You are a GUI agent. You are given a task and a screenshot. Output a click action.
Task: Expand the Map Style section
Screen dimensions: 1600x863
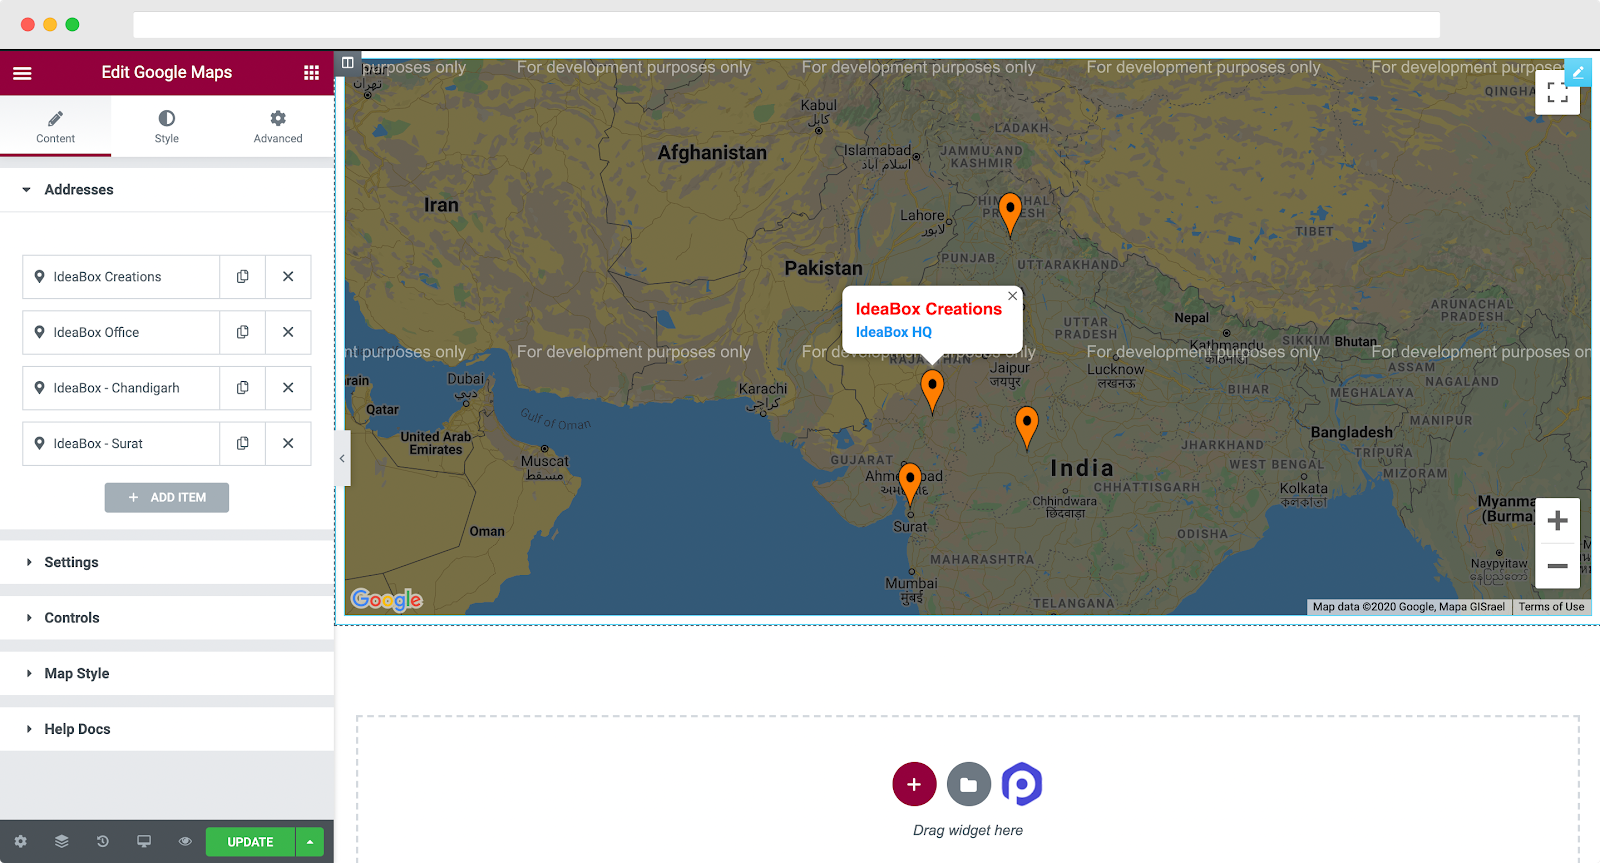[x=167, y=674]
